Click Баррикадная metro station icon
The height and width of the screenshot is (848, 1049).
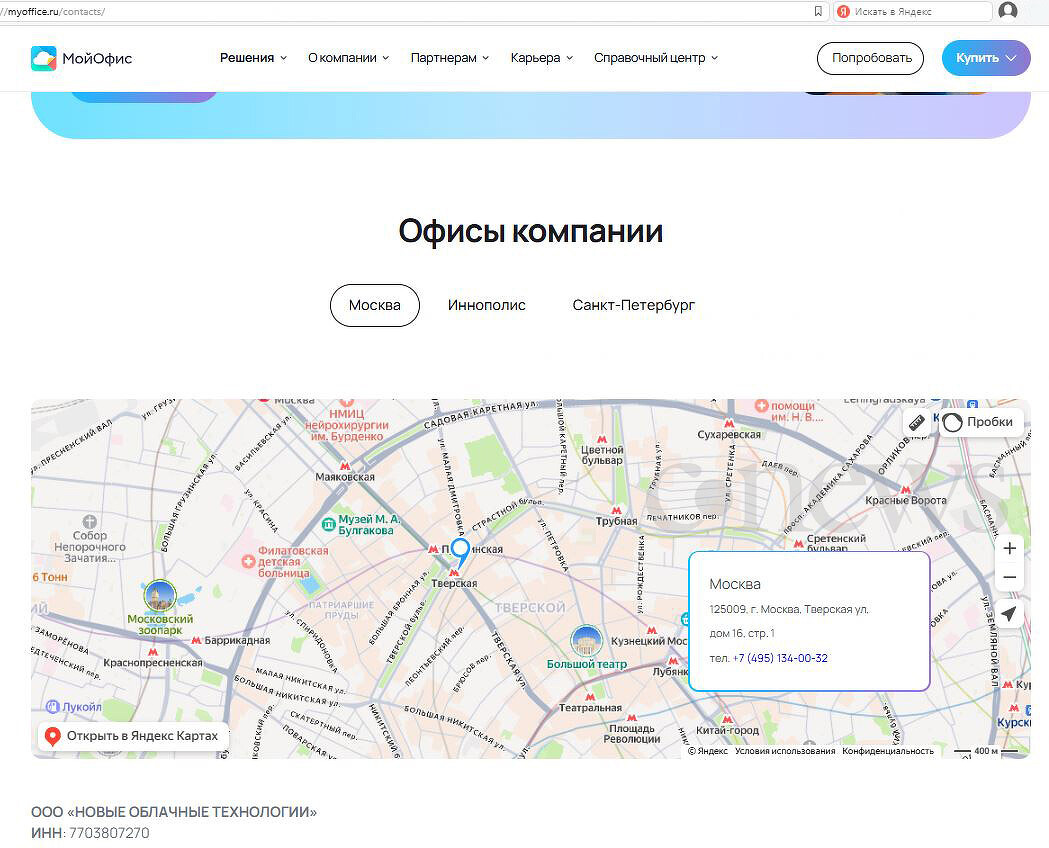pos(196,641)
